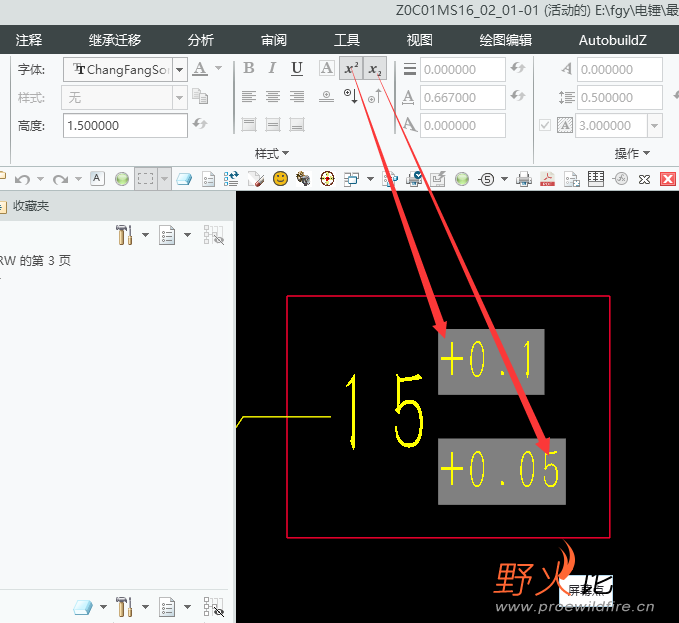Click the 0.500000 line spacing field
This screenshot has width=679, height=623.
620,97
